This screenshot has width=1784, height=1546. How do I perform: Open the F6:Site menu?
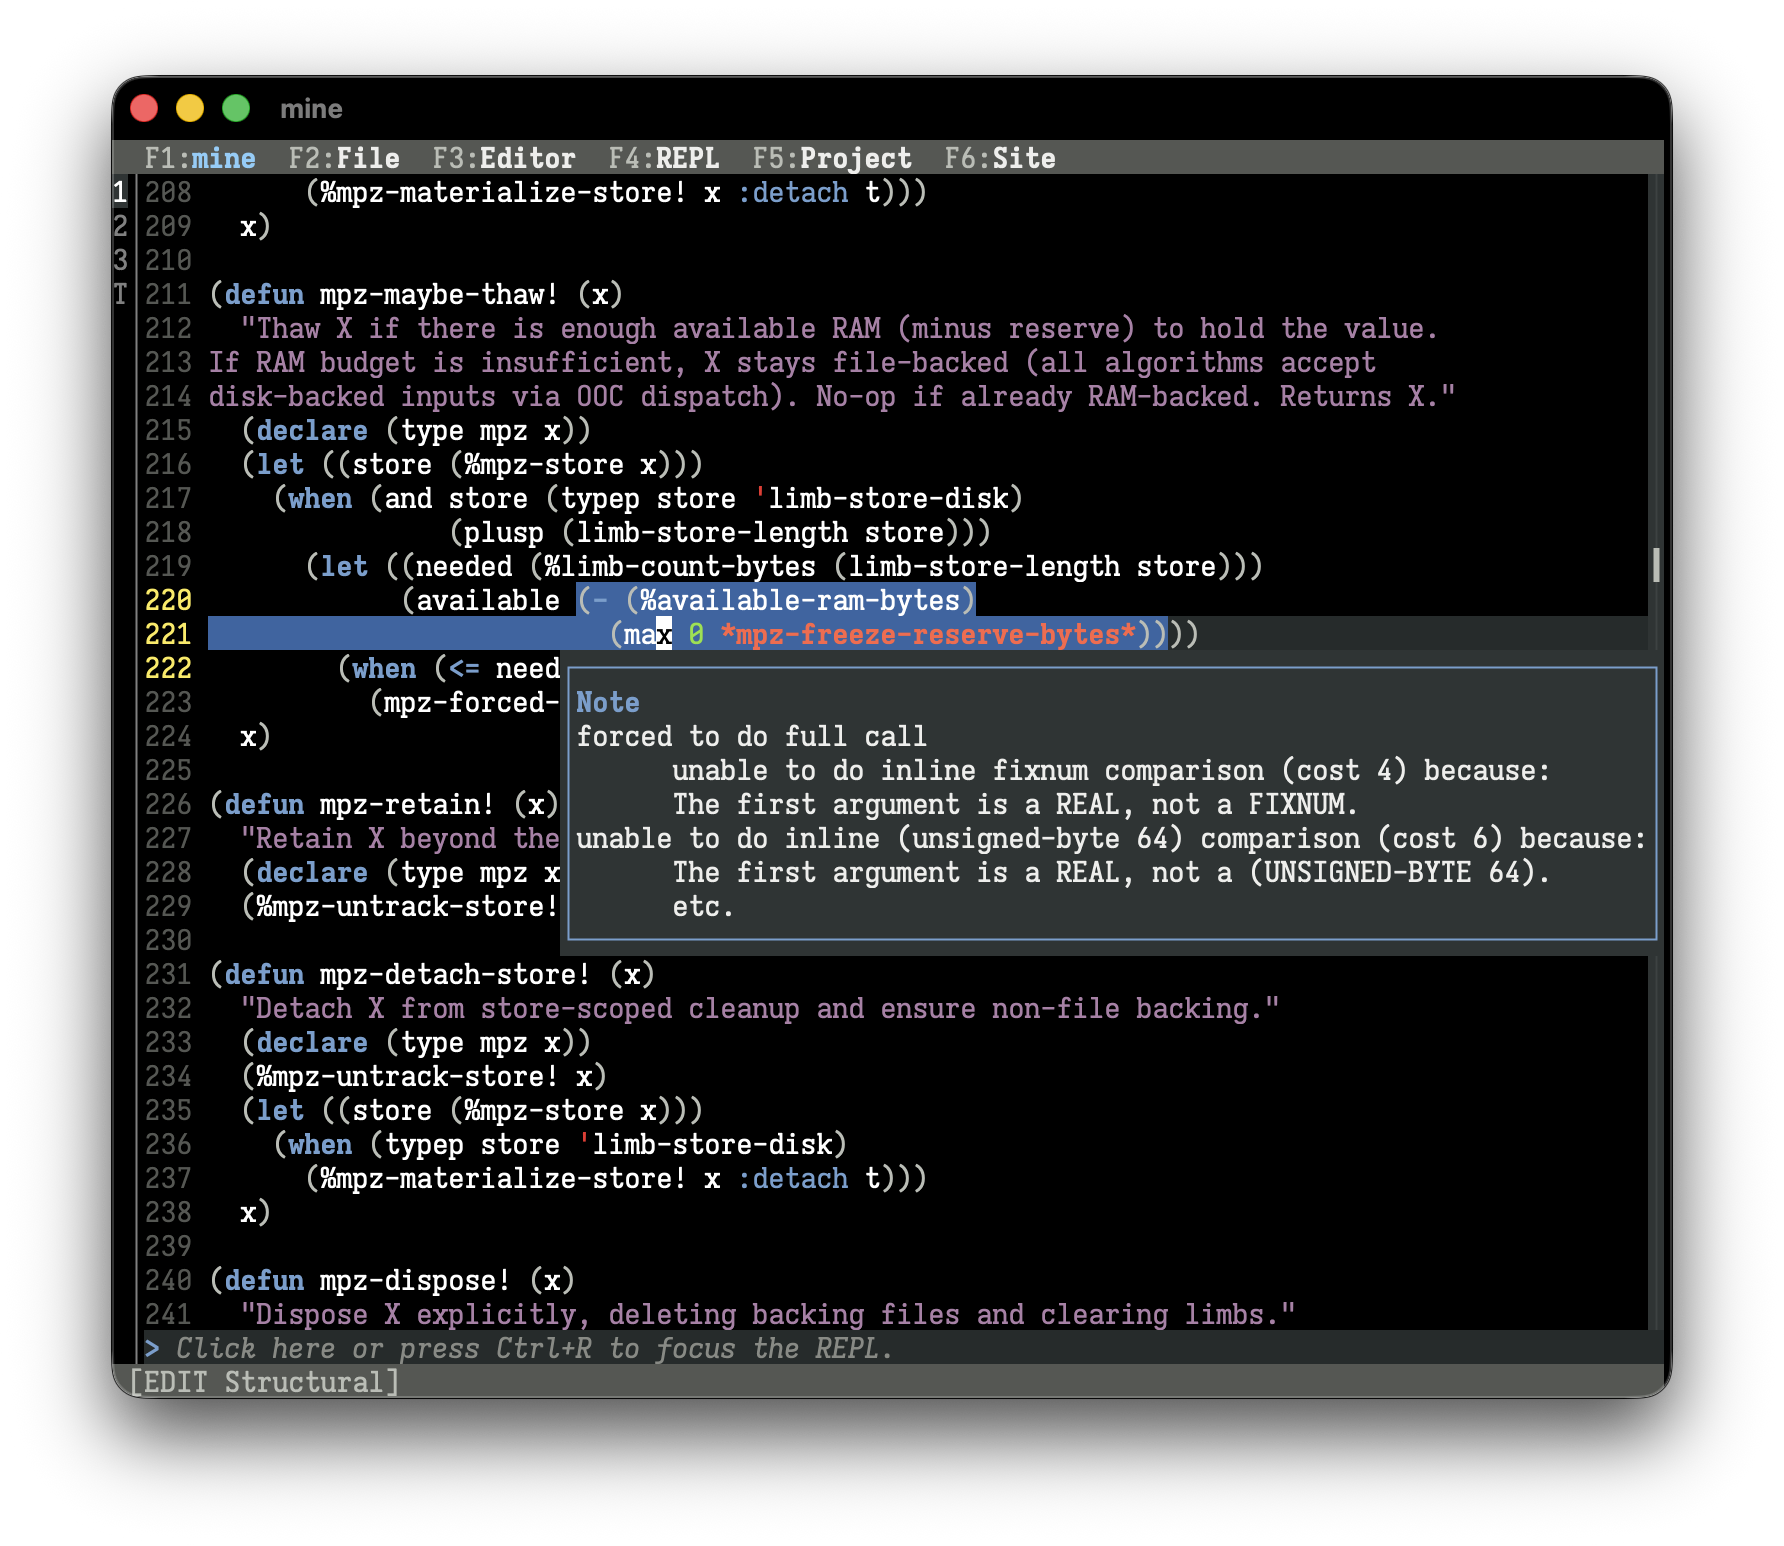click(999, 158)
